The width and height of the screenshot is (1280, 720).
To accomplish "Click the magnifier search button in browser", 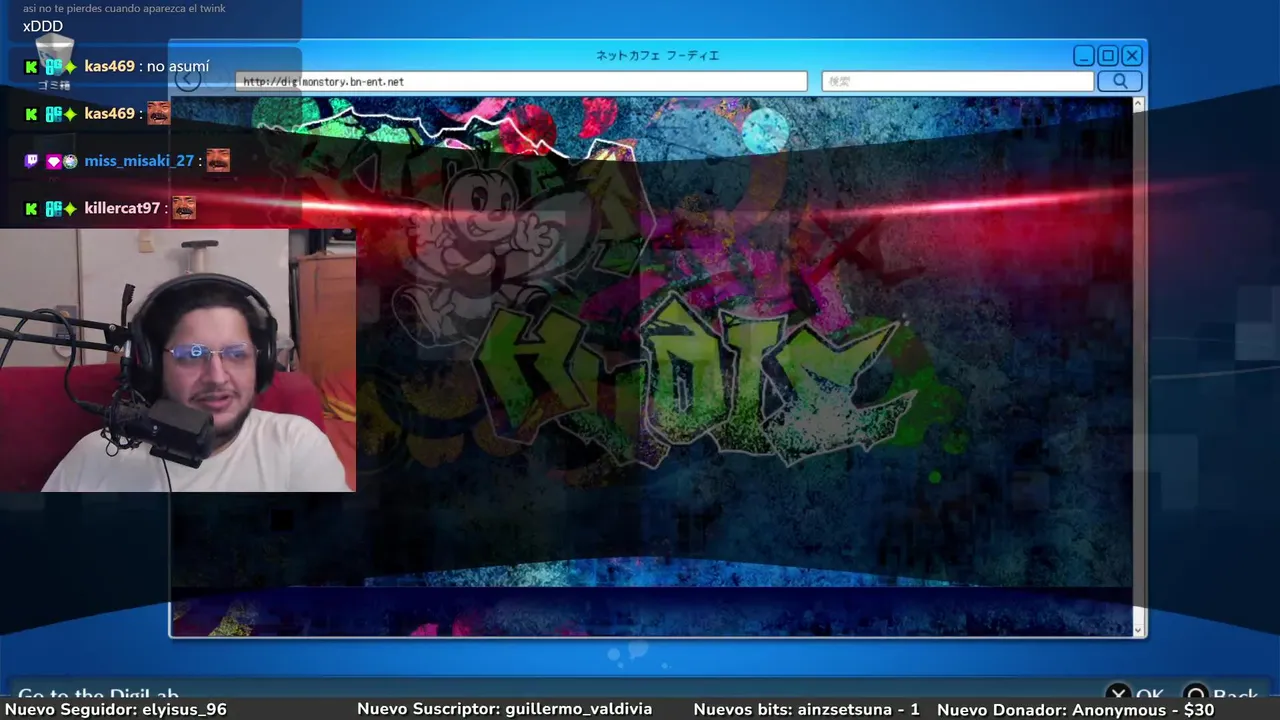I will click(1119, 81).
